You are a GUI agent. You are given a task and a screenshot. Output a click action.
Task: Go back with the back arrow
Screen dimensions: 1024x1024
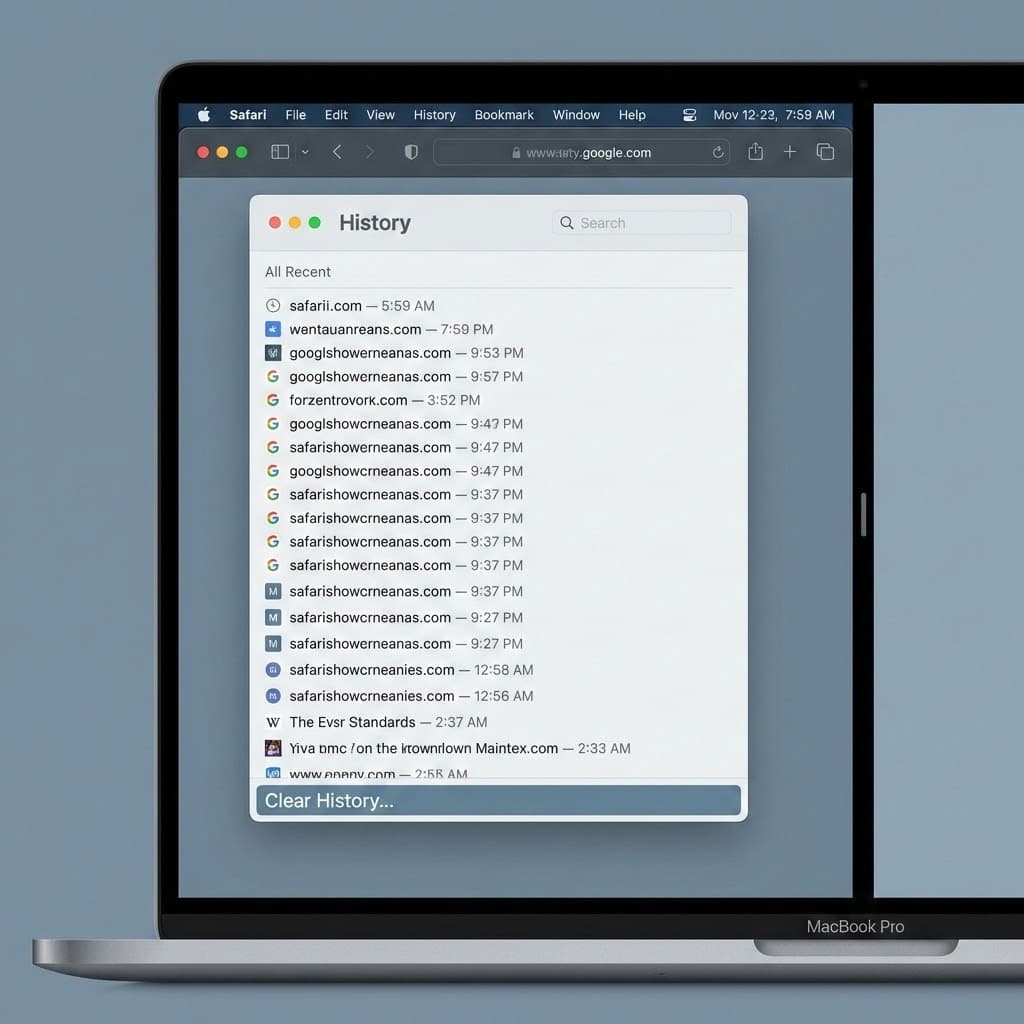tap(337, 152)
